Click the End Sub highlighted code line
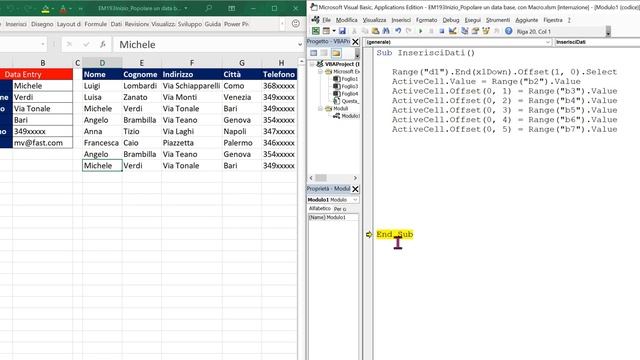The width and height of the screenshot is (640, 360). click(x=395, y=234)
